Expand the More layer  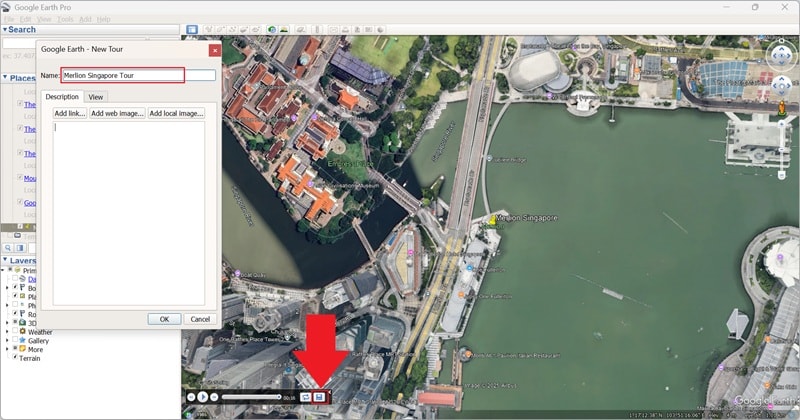[7, 349]
